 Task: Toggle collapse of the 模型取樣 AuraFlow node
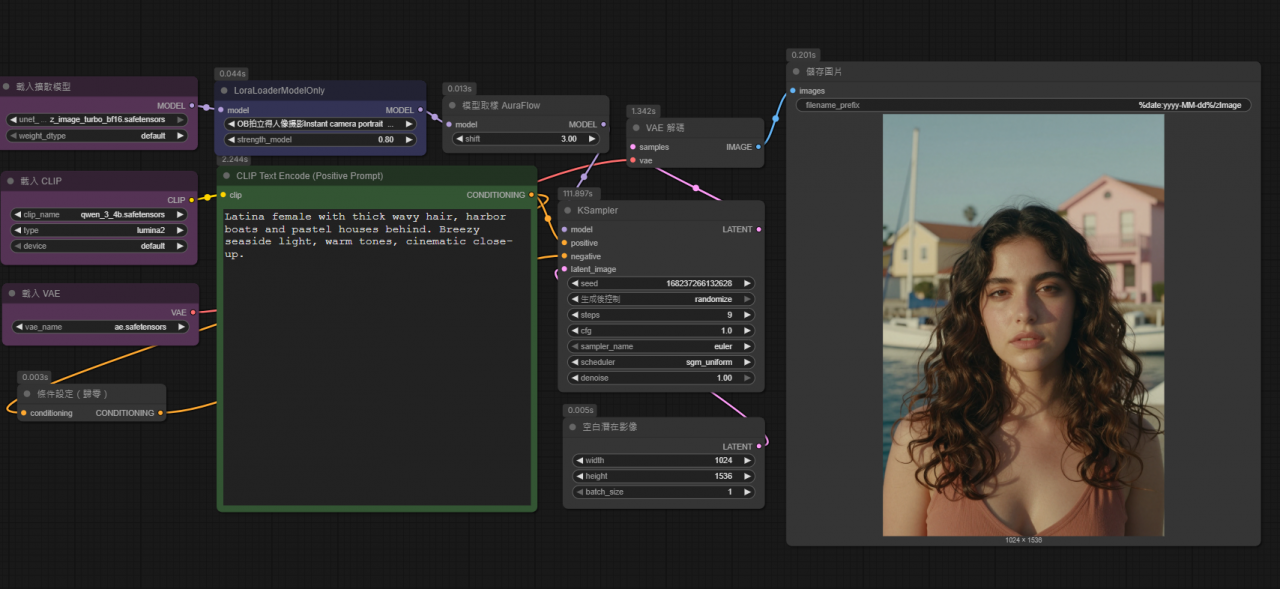point(452,105)
